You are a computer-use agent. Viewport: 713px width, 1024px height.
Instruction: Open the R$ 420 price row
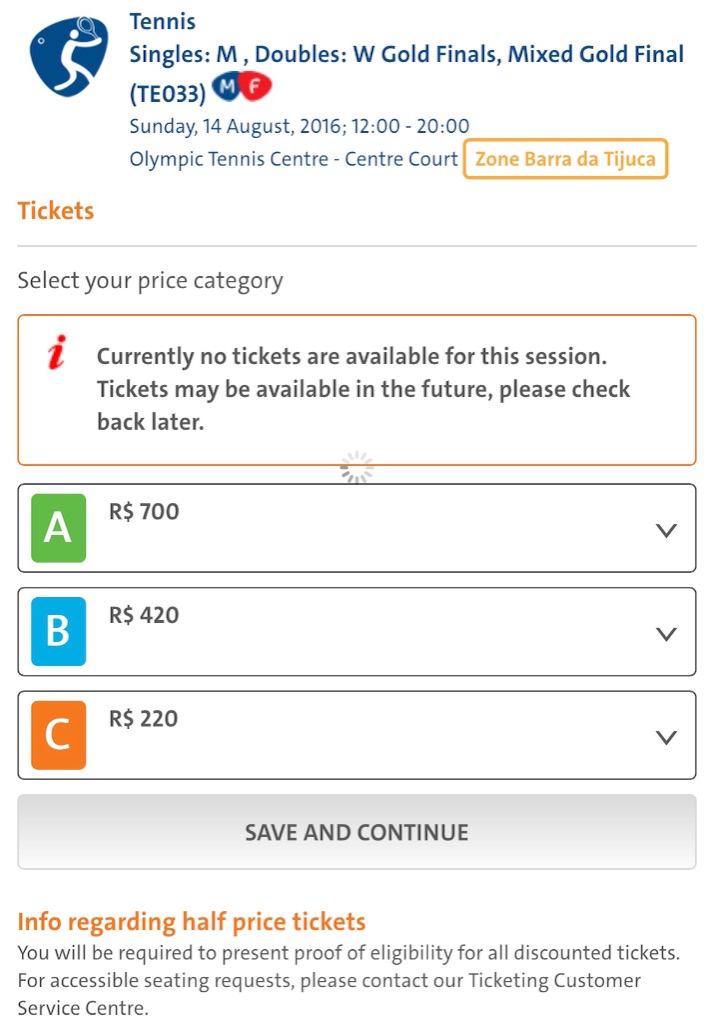pyautogui.click(x=356, y=632)
